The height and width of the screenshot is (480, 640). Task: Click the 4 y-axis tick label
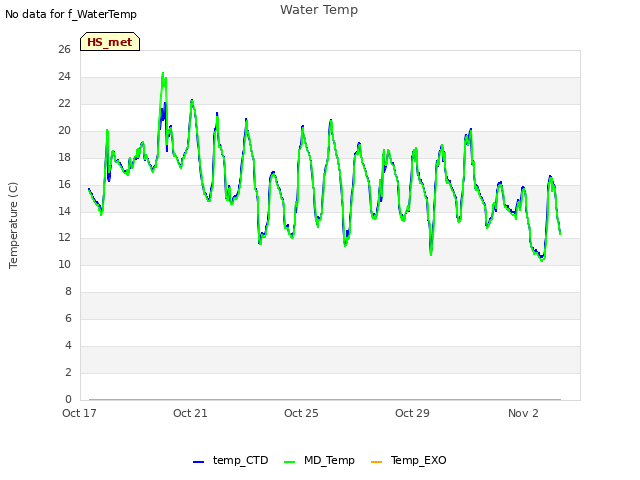68,345
